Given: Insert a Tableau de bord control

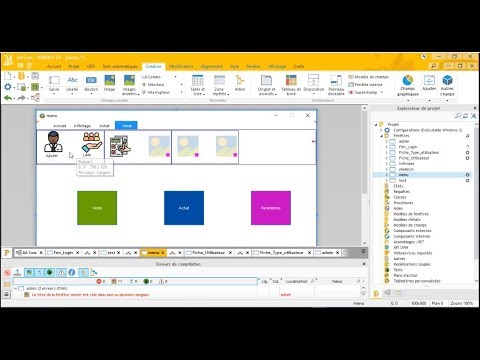Looking at the screenshot, I should click(x=291, y=85).
